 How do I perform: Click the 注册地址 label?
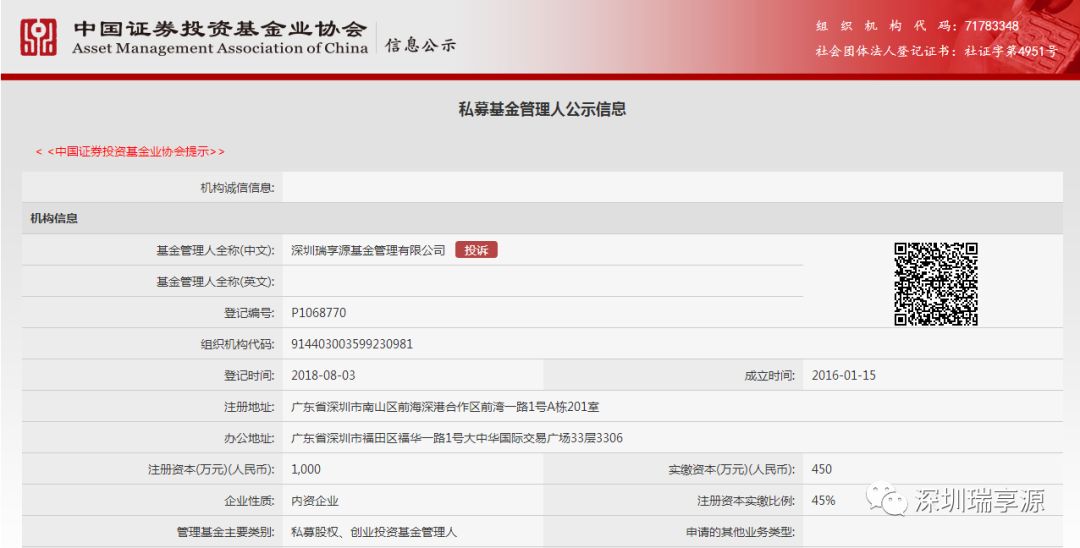pyautogui.click(x=249, y=407)
